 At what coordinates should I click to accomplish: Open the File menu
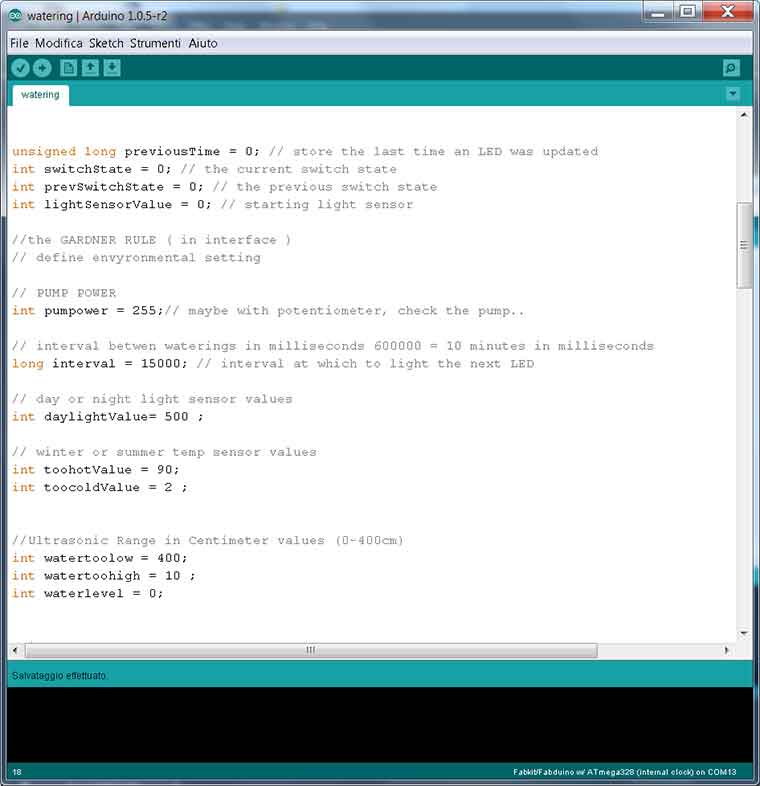[x=19, y=43]
